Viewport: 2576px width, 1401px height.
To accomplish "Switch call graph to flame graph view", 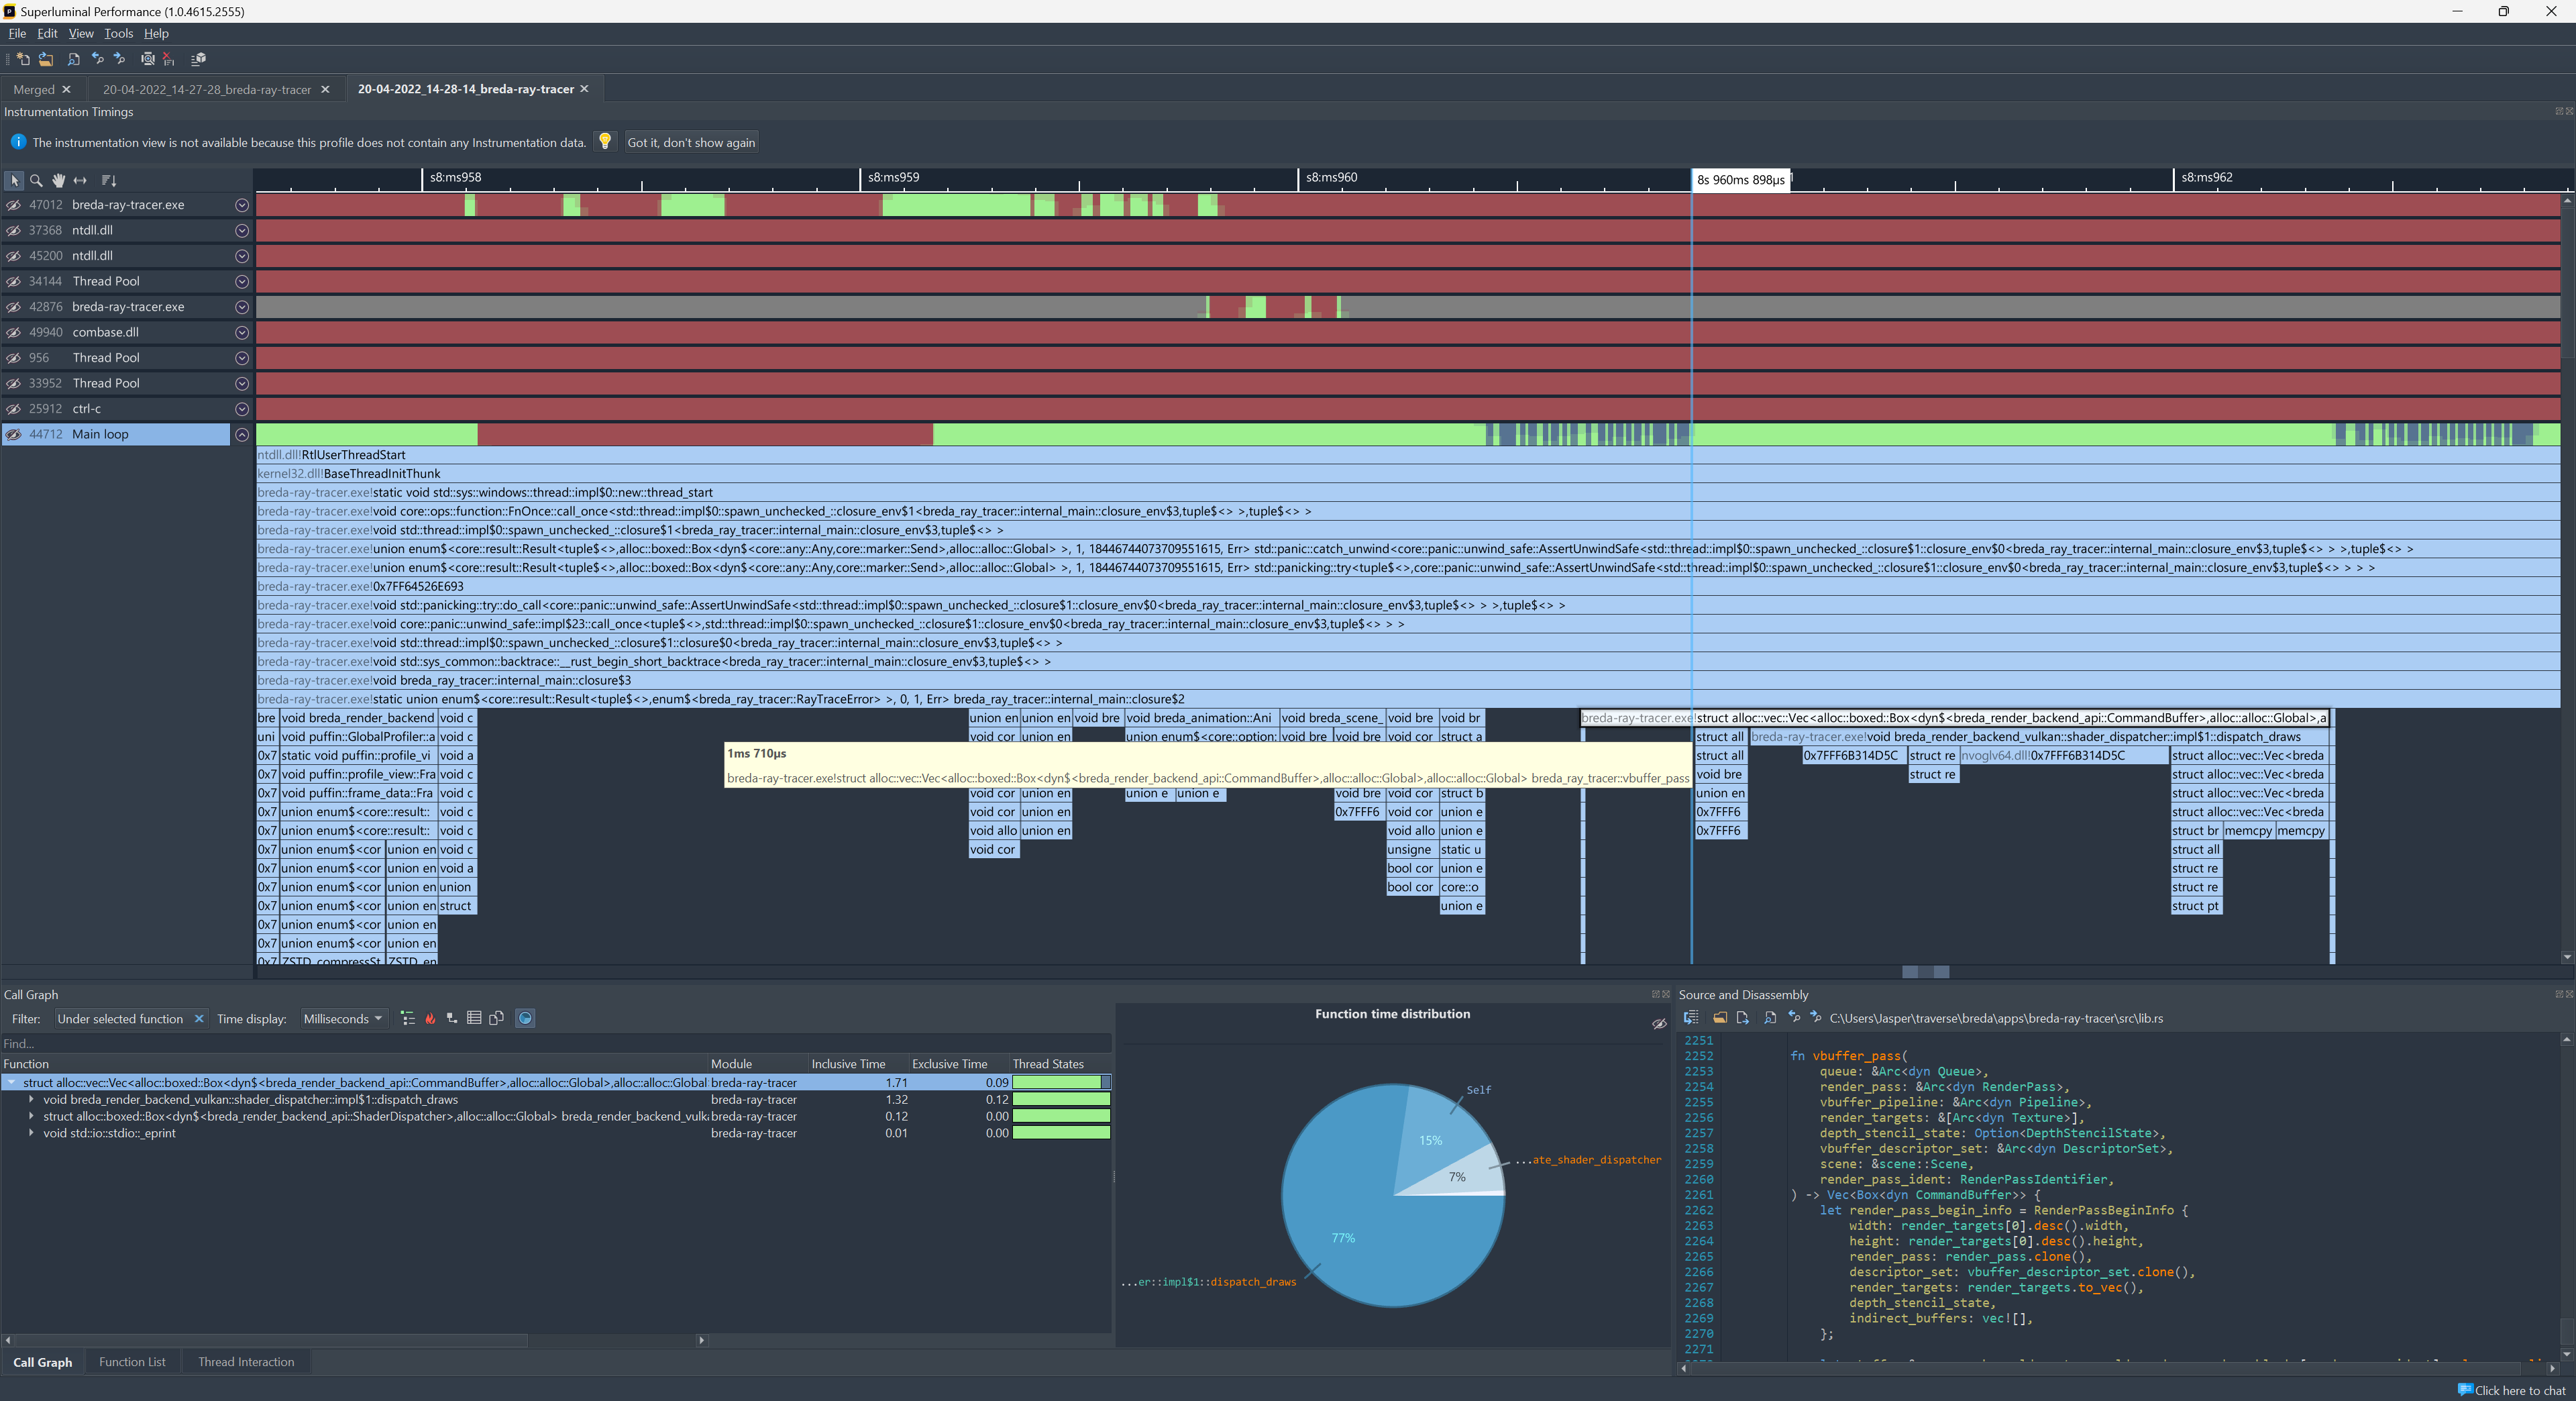I will pos(430,1018).
